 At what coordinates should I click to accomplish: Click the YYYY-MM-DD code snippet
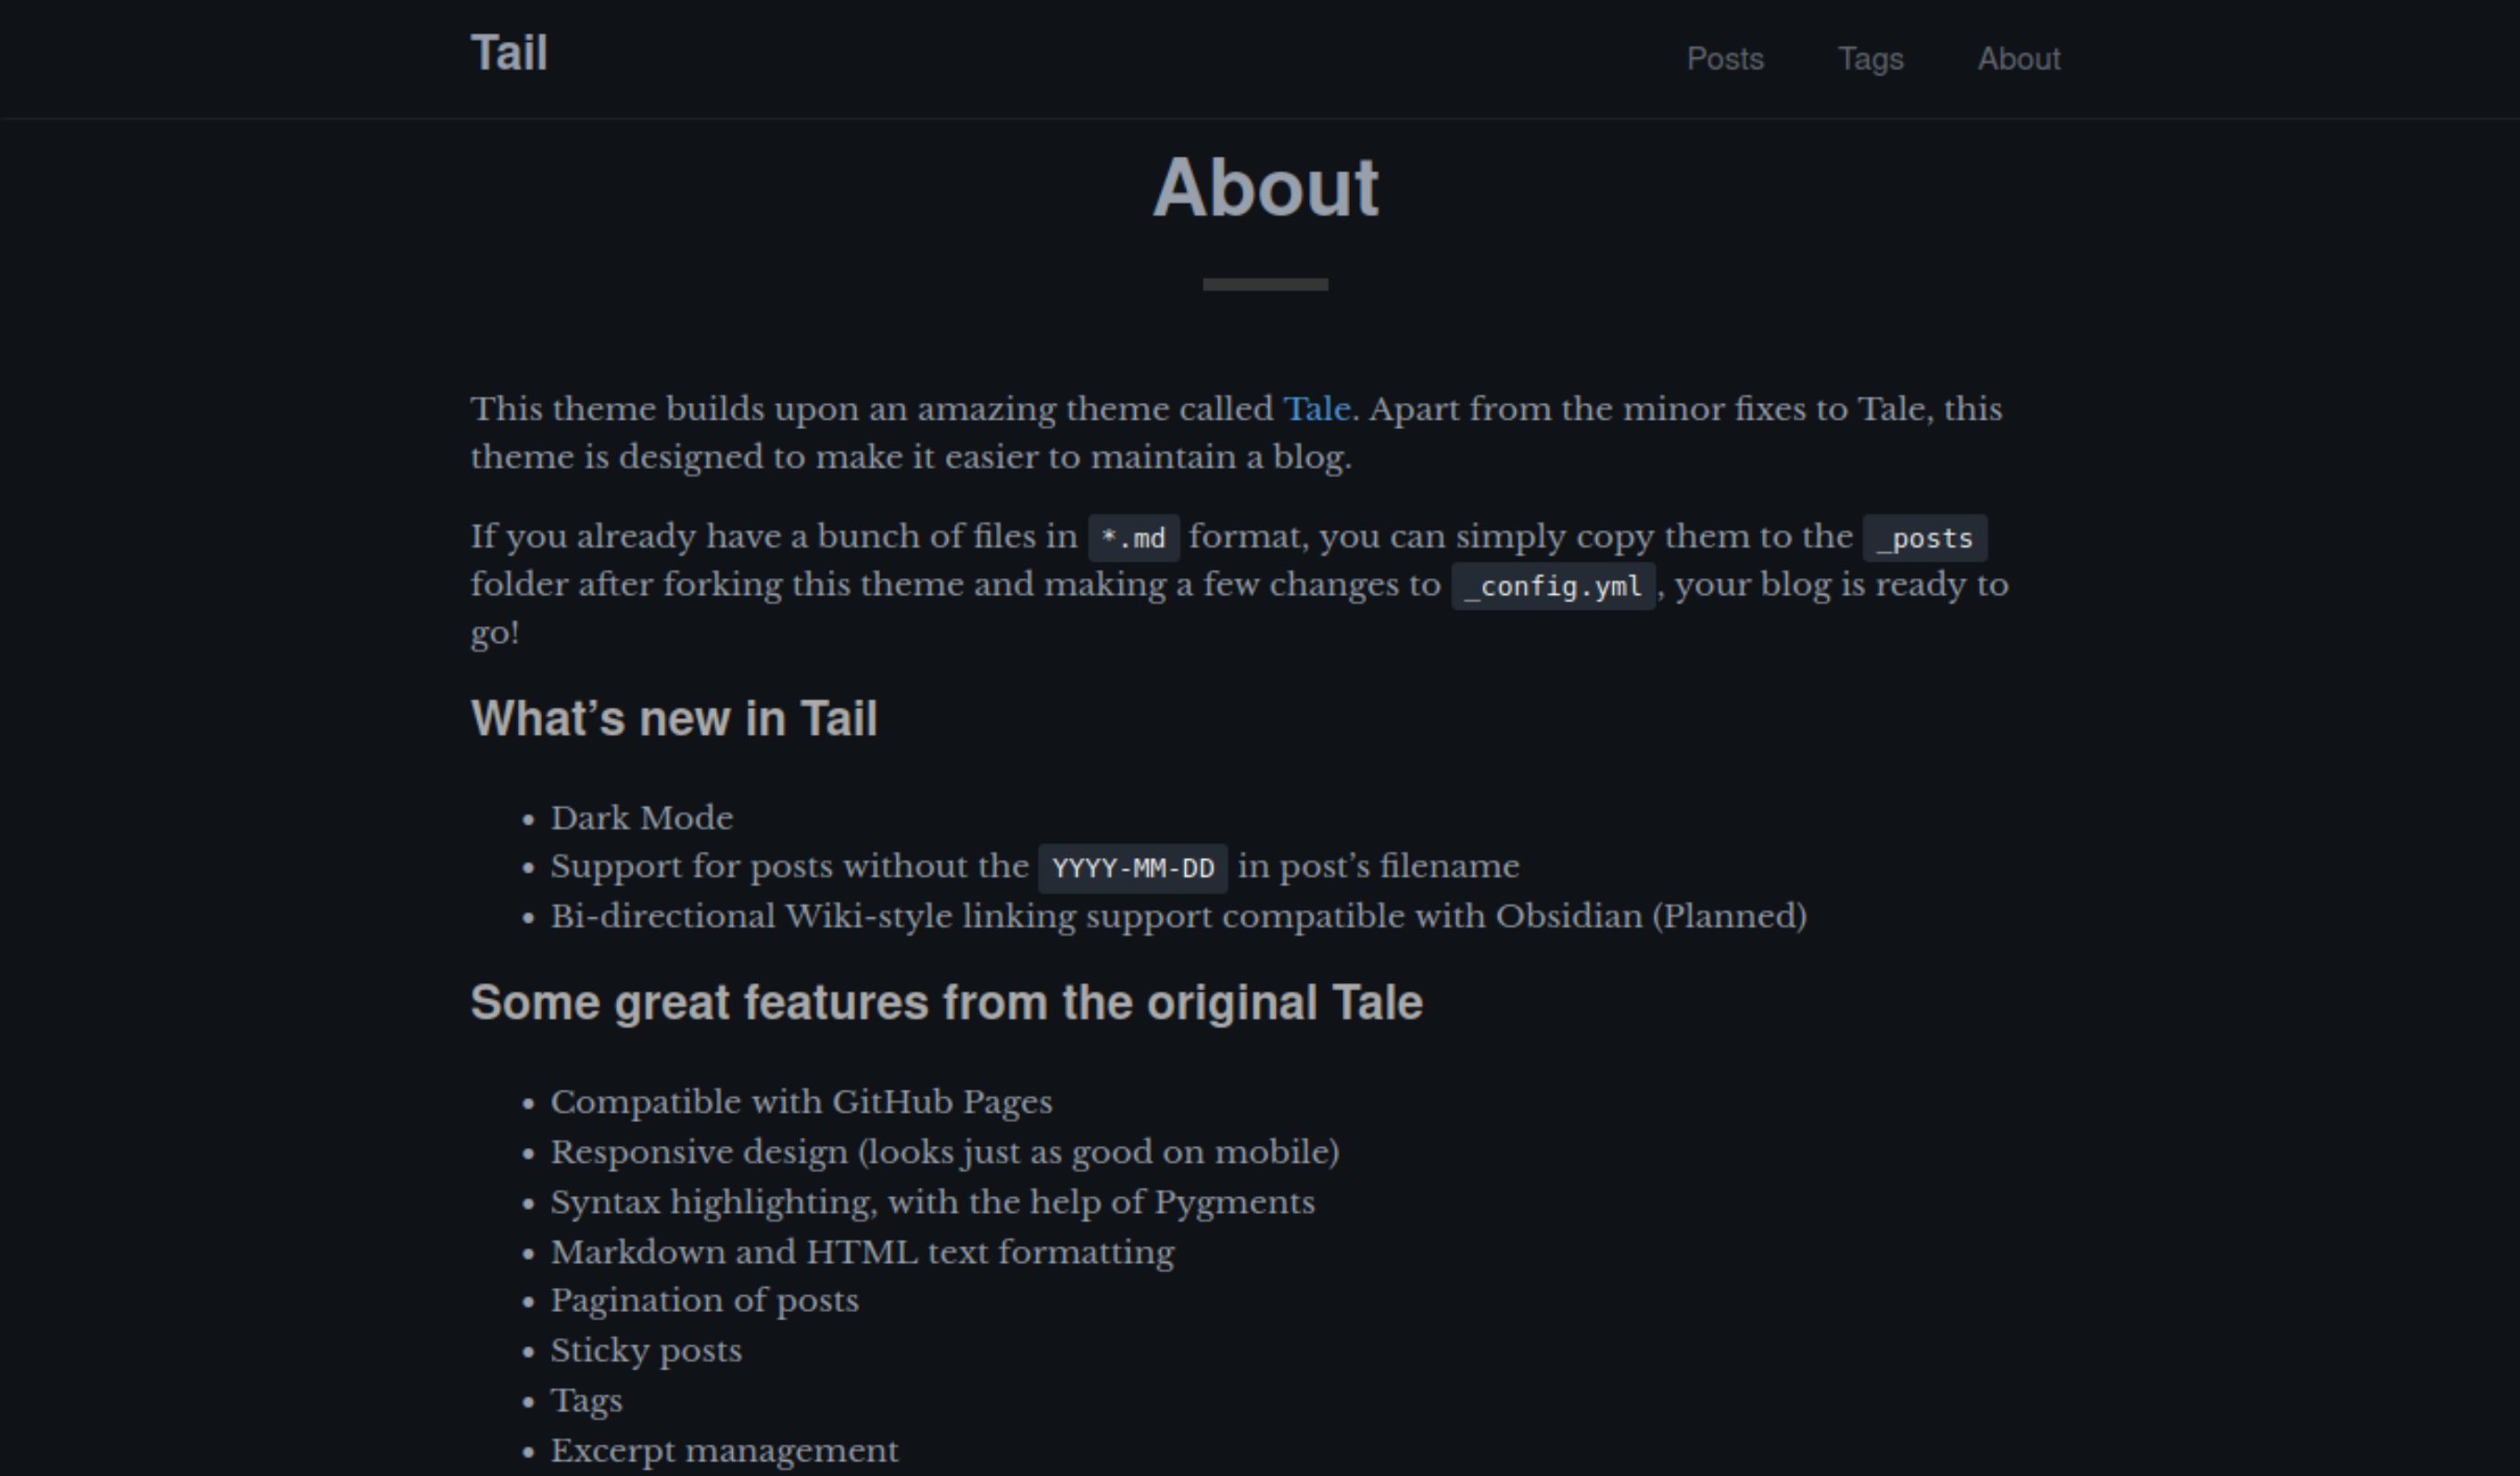[1133, 869]
